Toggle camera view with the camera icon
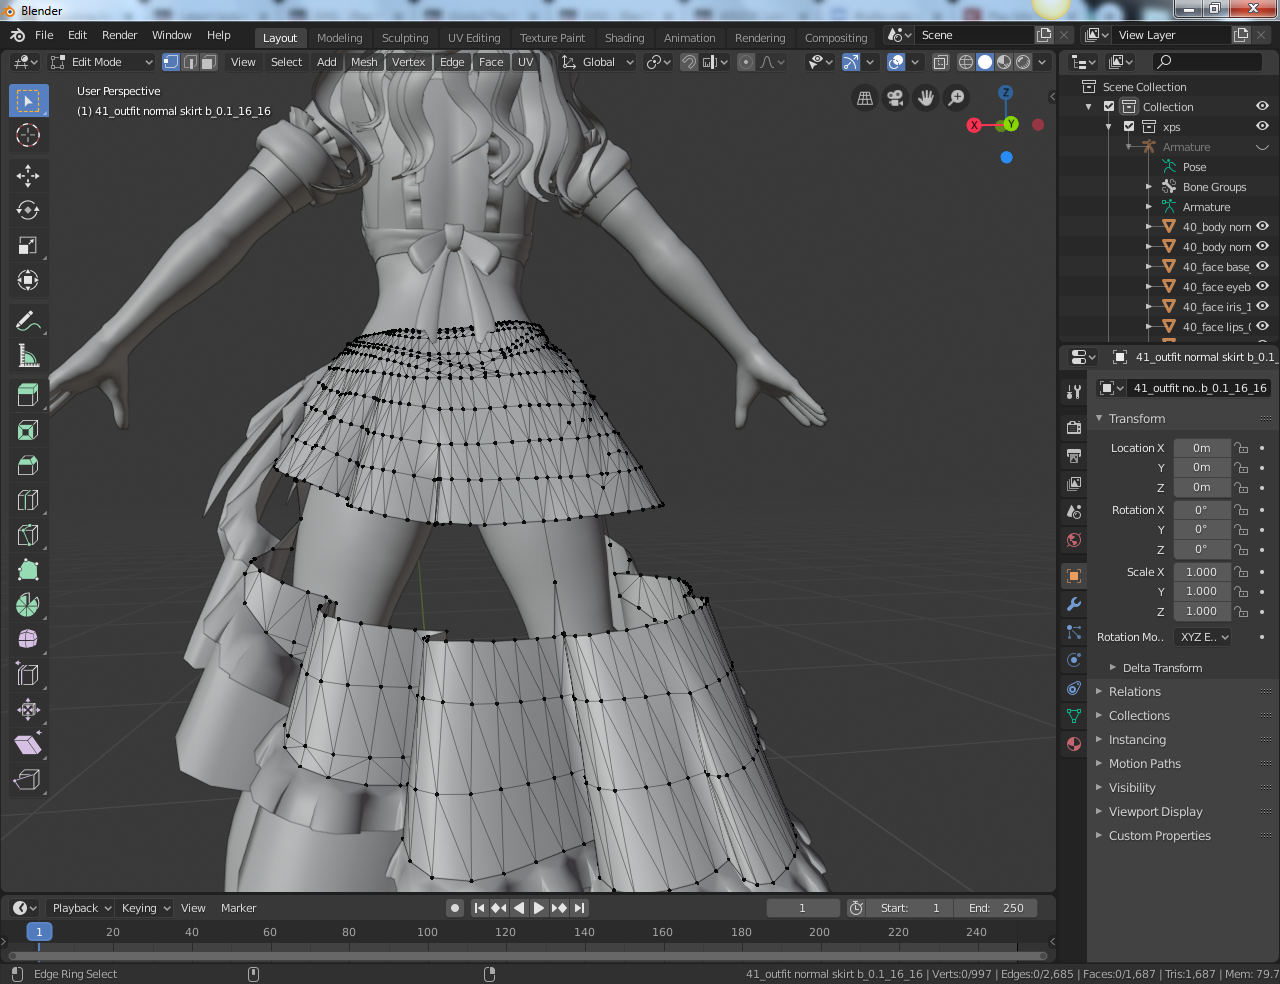The width and height of the screenshot is (1280, 984). (x=896, y=98)
